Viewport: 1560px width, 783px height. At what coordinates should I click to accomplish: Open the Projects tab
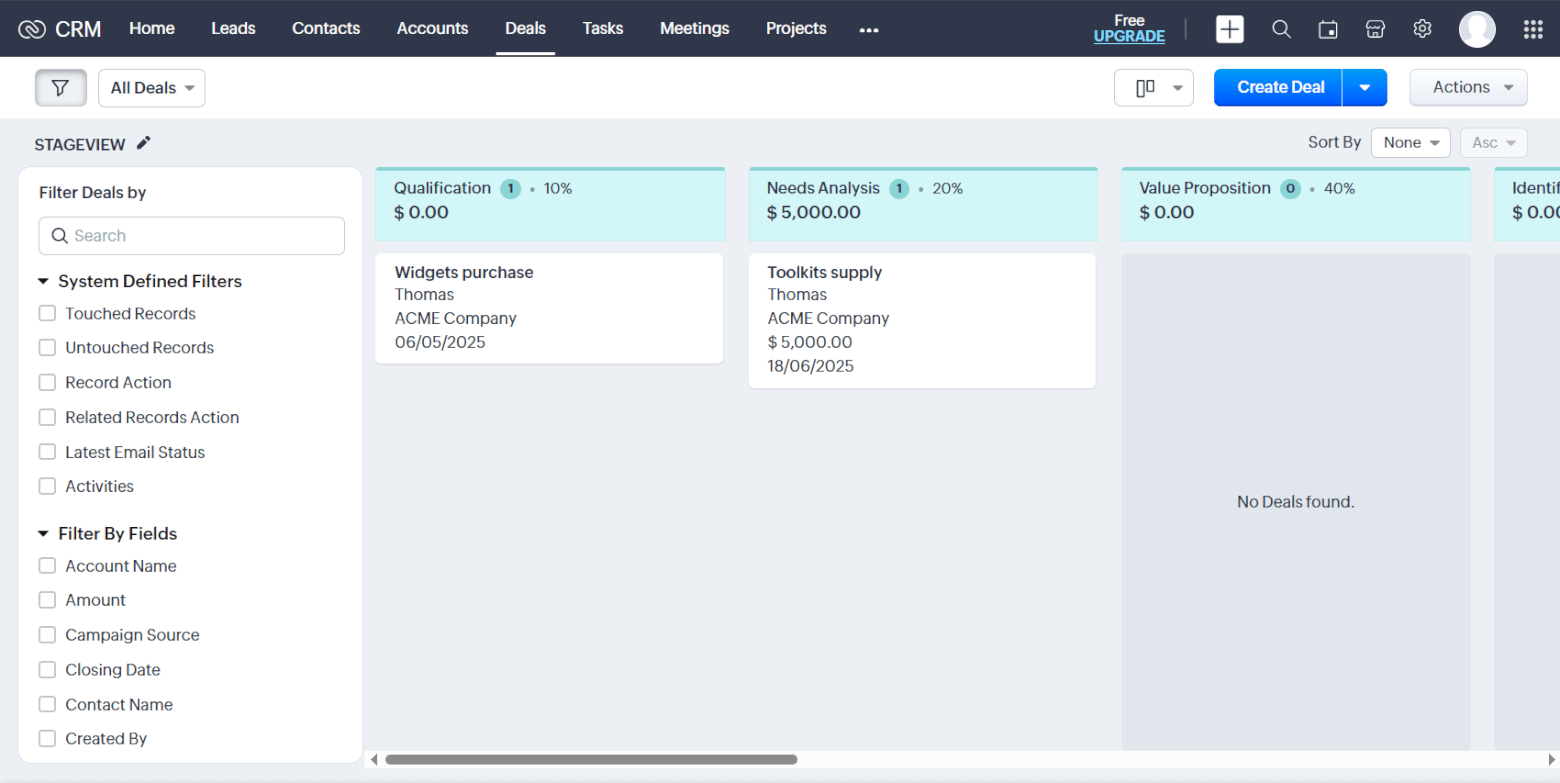point(796,29)
